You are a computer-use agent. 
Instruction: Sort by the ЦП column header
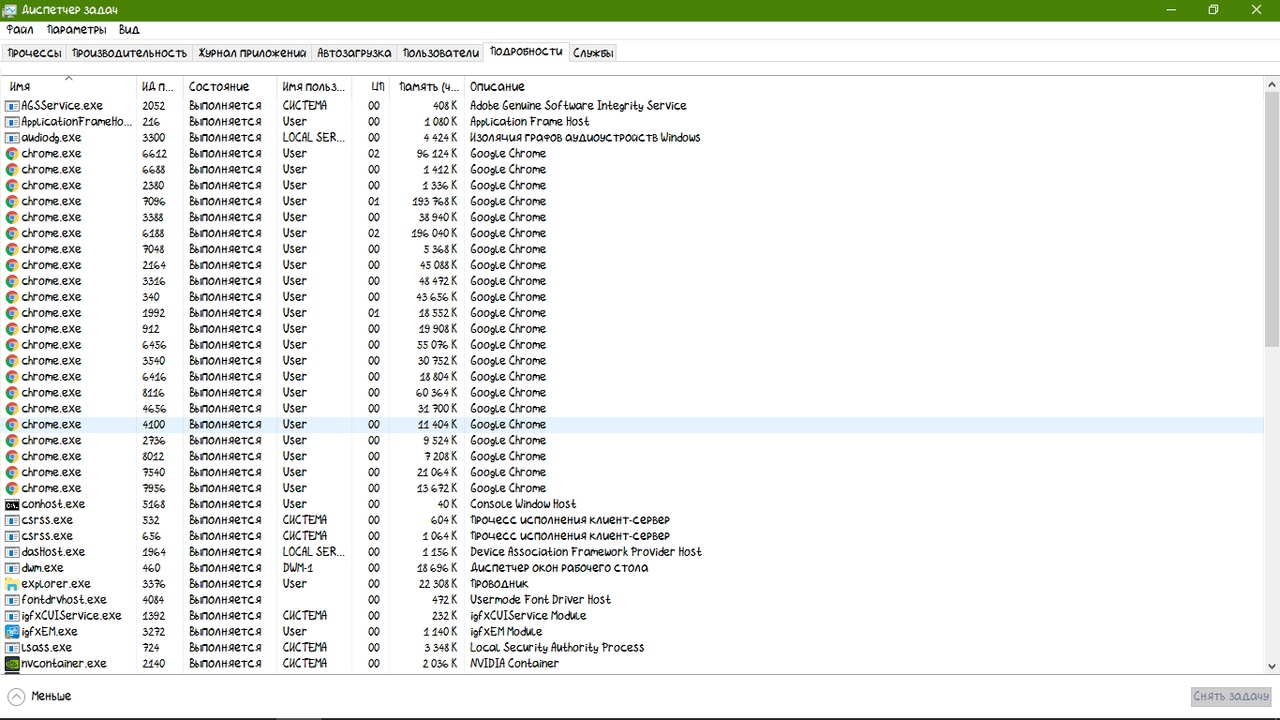(371, 86)
